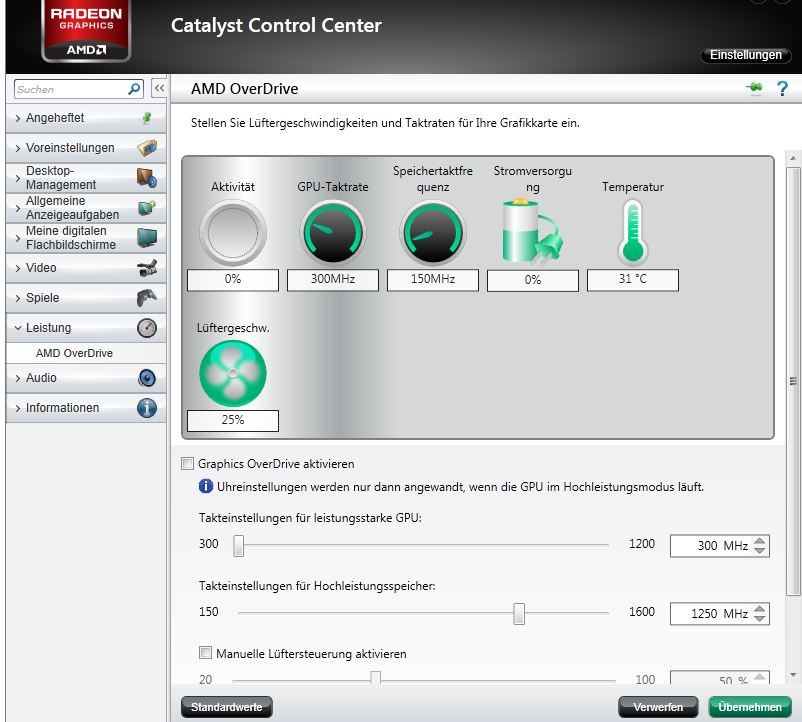Click the Desktop-Management icon
This screenshot has width=802, height=722.
(147, 177)
